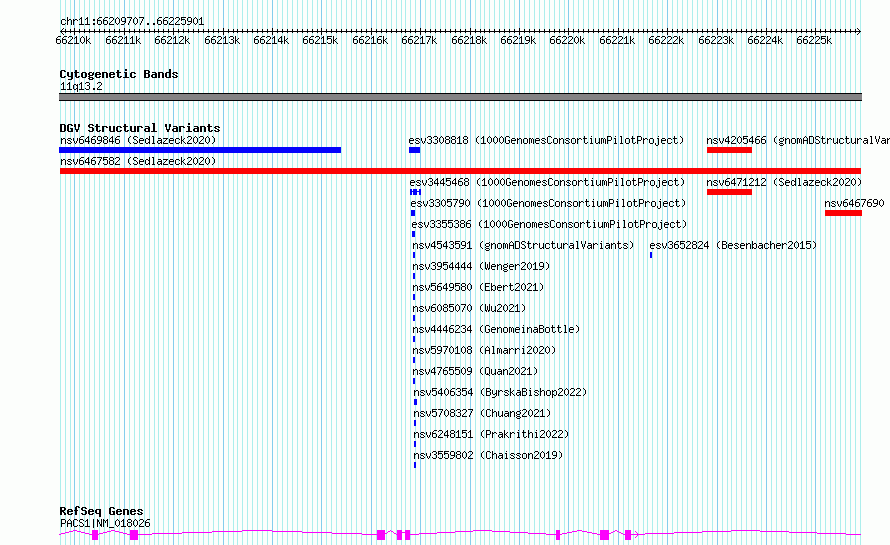The width and height of the screenshot is (890, 545).
Task: Click the 66223k ruler tick label
Action: [716, 40]
